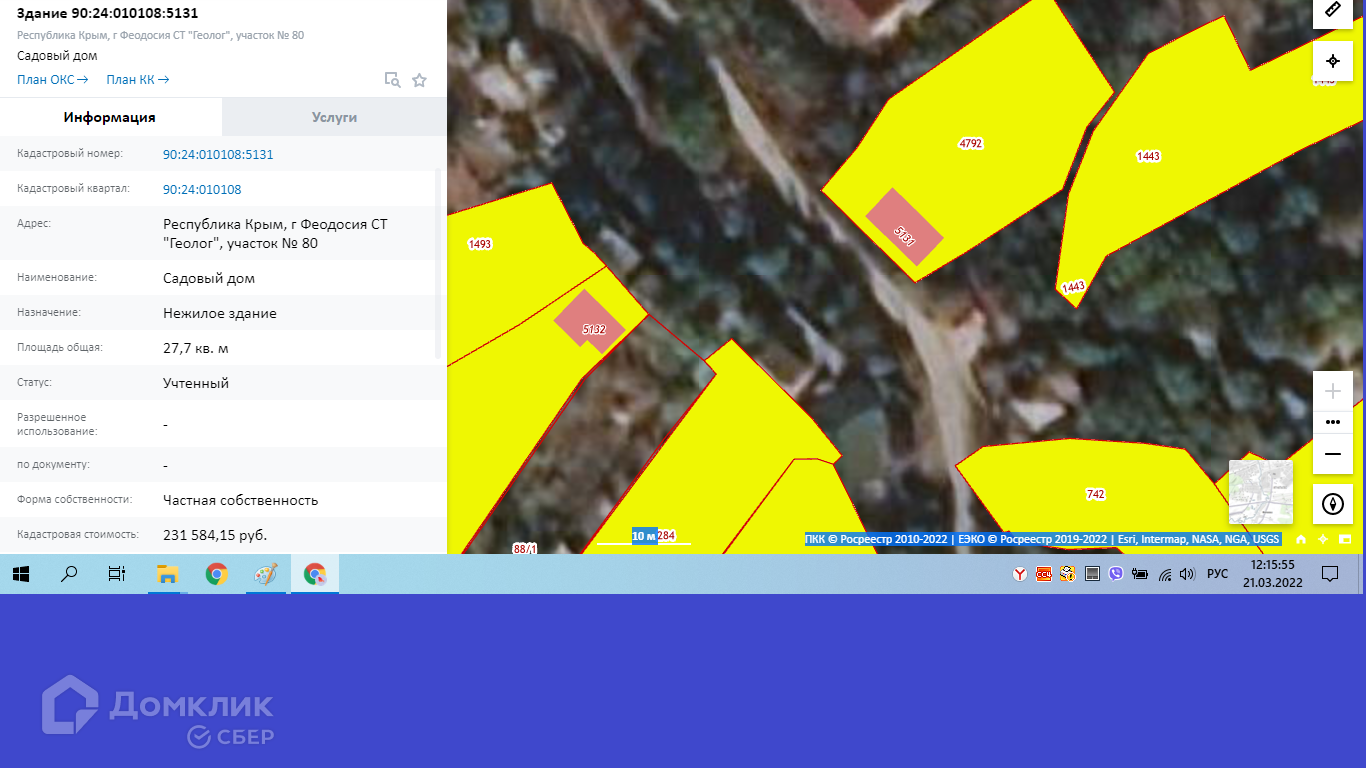This screenshot has width=1366, height=768.
Task: Click the rectangle icon in map footer
Action: pos(1345,539)
